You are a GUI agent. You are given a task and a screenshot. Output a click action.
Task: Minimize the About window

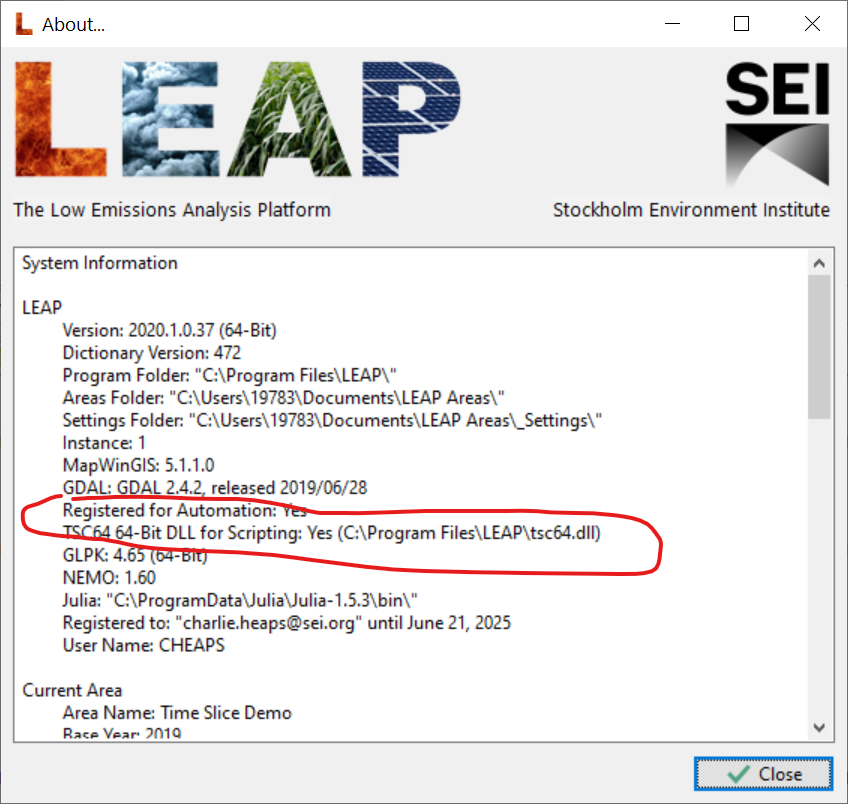pyautogui.click(x=672, y=24)
